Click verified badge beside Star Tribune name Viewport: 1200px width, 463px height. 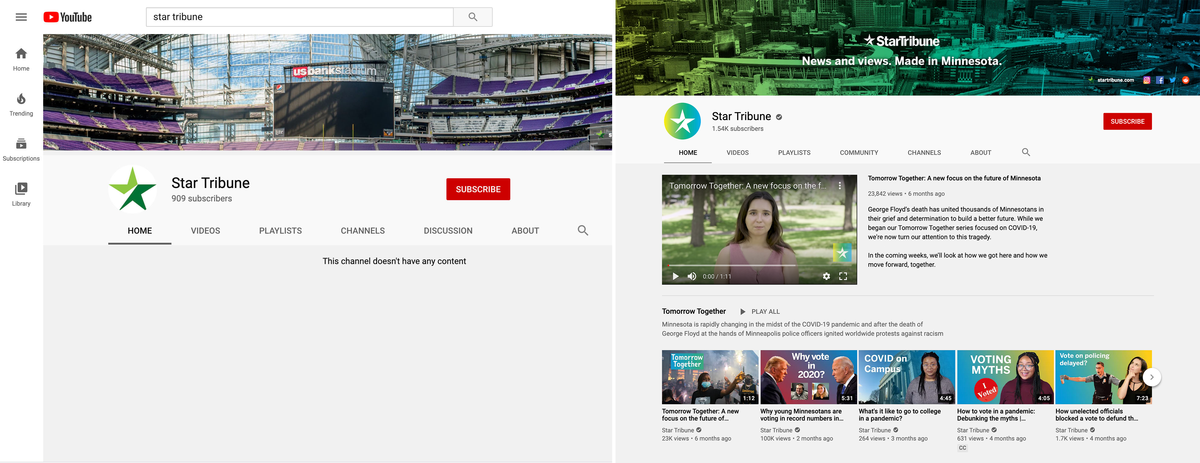(779, 117)
